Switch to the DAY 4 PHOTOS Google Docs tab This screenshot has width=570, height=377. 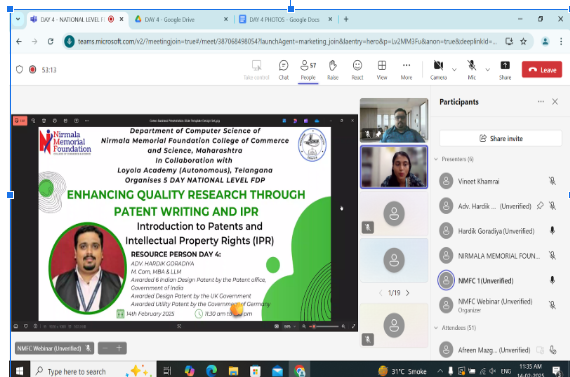click(x=285, y=20)
